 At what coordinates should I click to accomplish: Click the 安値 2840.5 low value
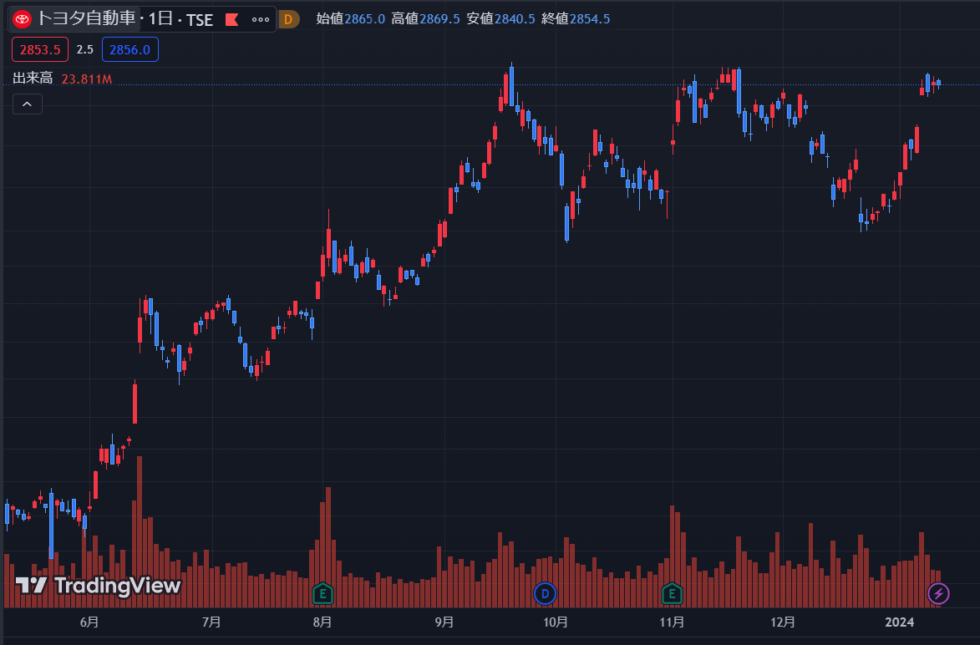(501, 19)
